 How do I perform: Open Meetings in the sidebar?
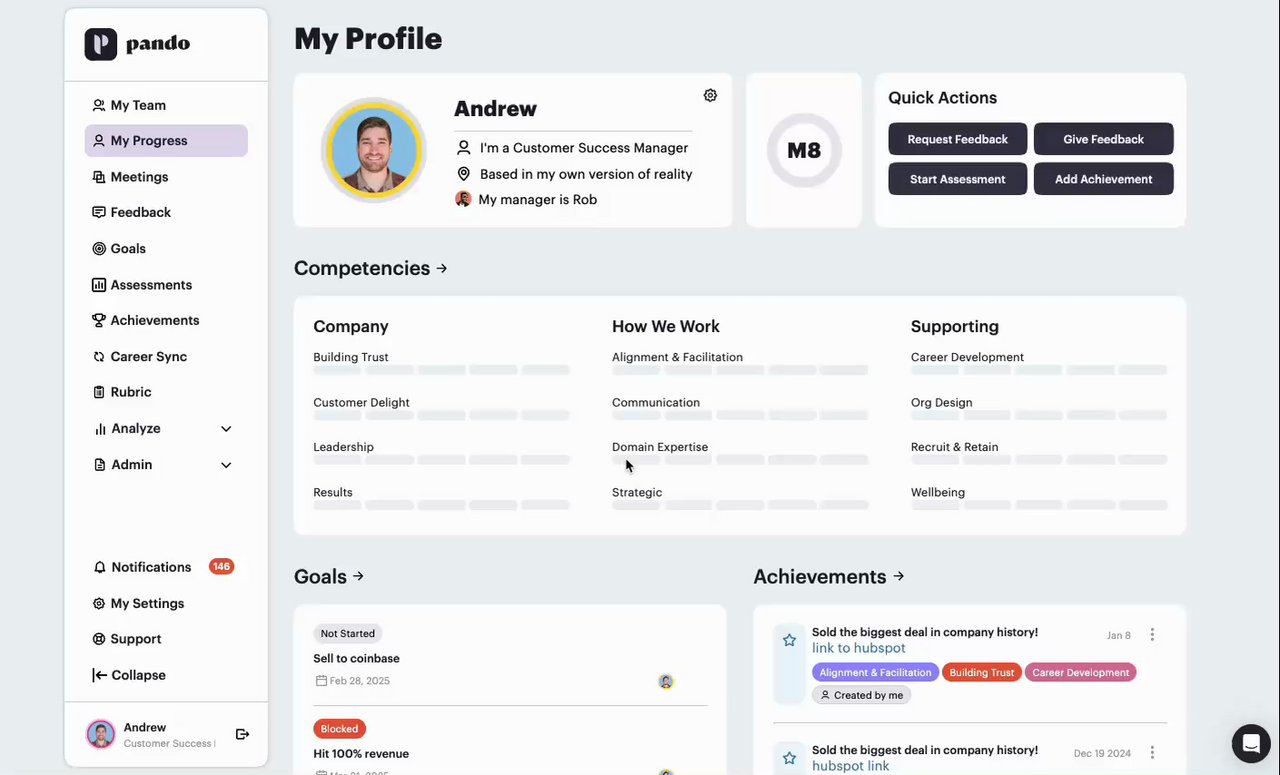[x=139, y=177]
